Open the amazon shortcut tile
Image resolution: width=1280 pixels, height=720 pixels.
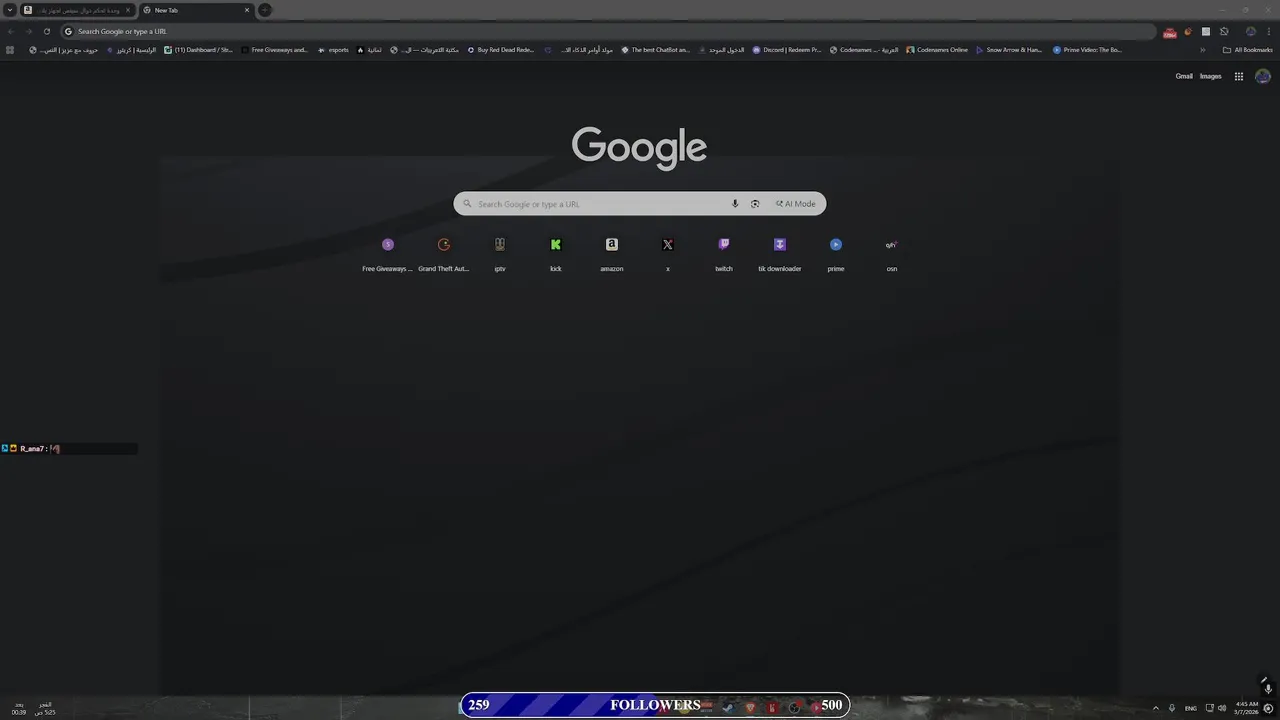click(x=612, y=254)
